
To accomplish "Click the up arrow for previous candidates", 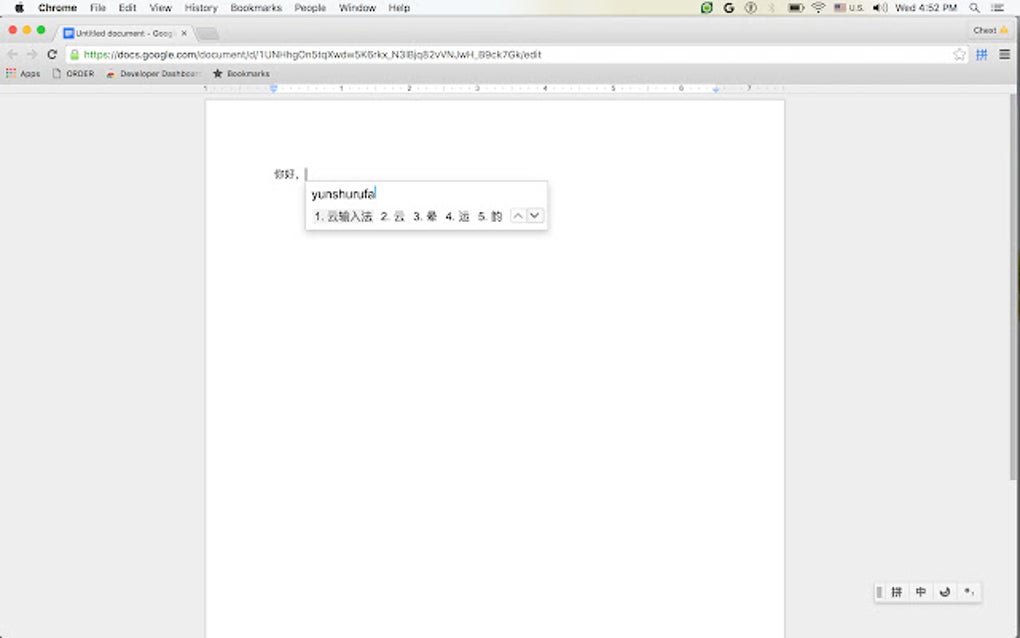I will point(517,215).
